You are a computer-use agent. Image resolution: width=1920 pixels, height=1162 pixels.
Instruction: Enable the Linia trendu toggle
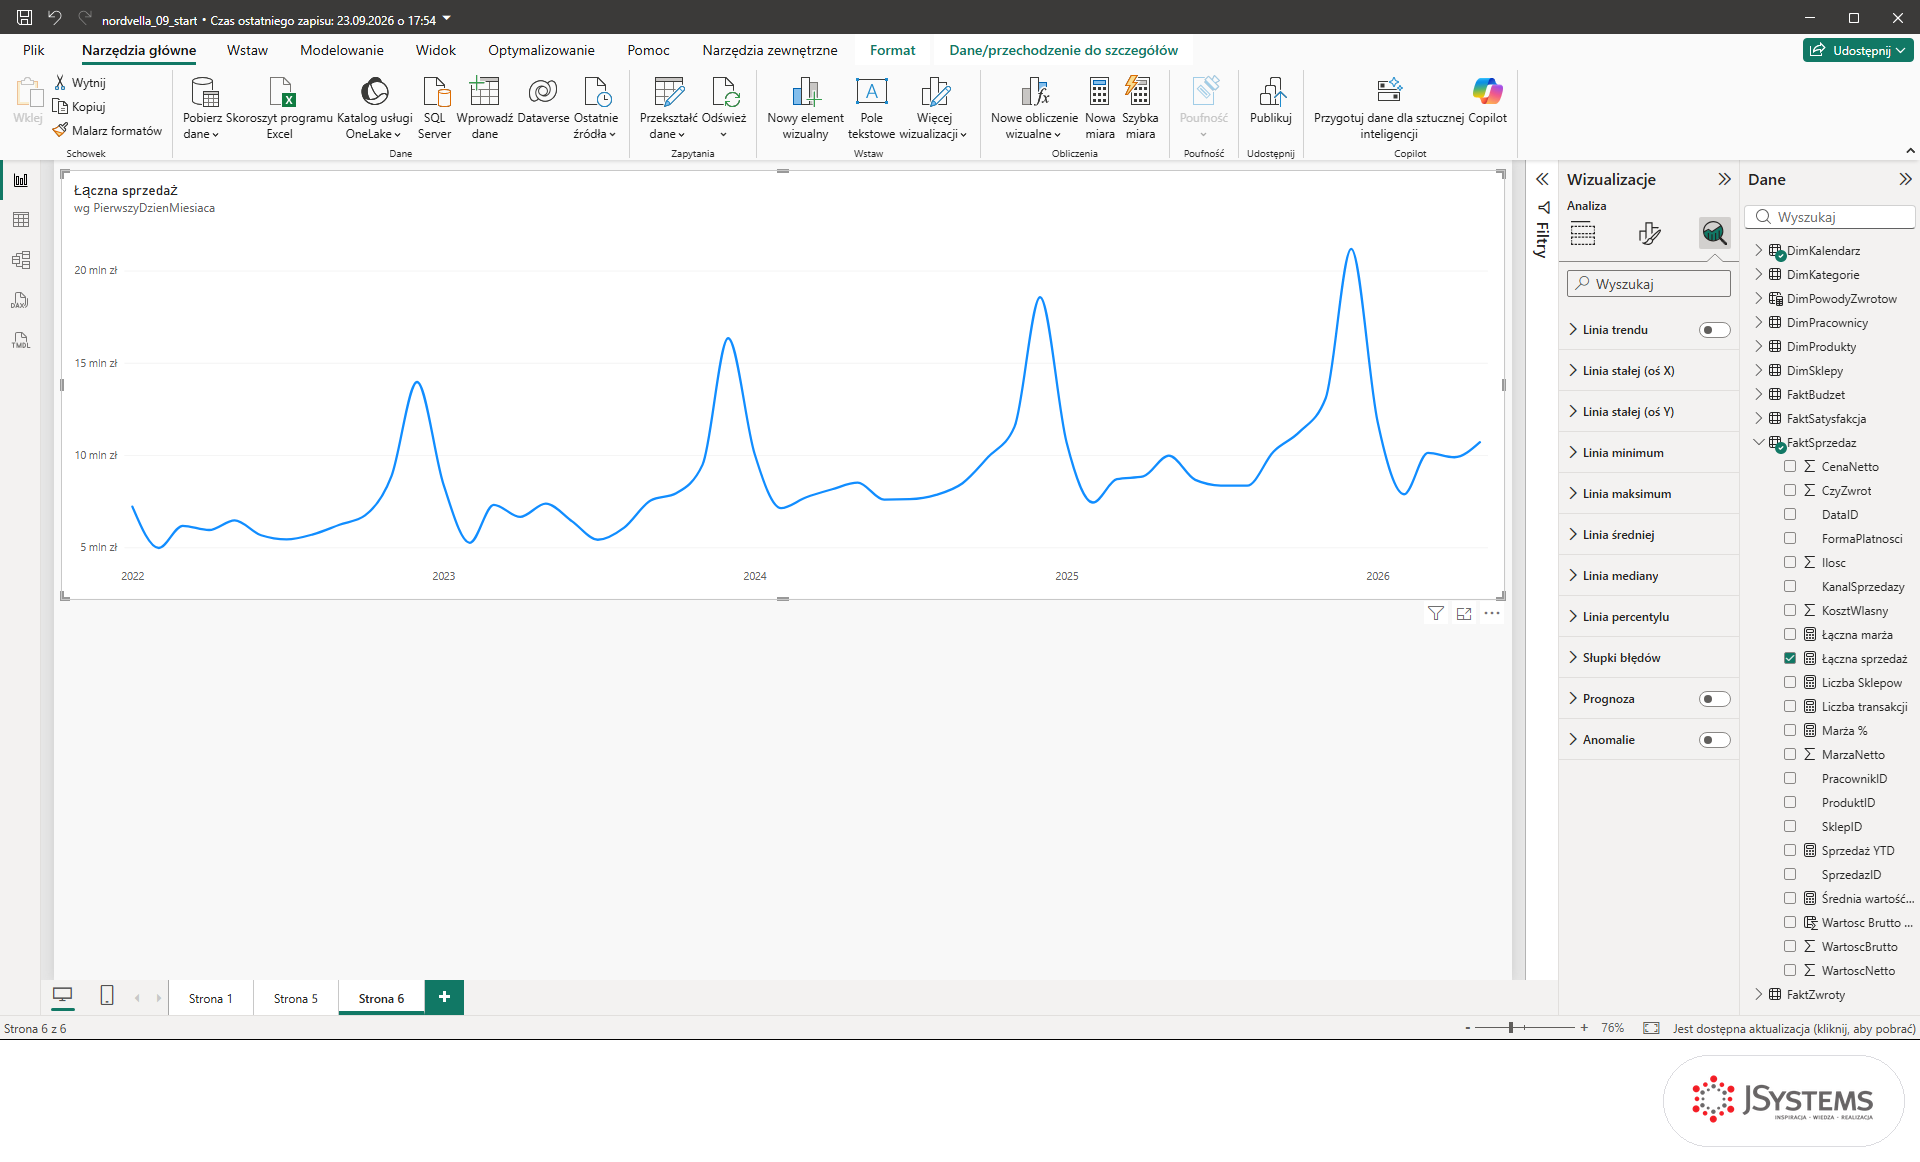[x=1714, y=330]
